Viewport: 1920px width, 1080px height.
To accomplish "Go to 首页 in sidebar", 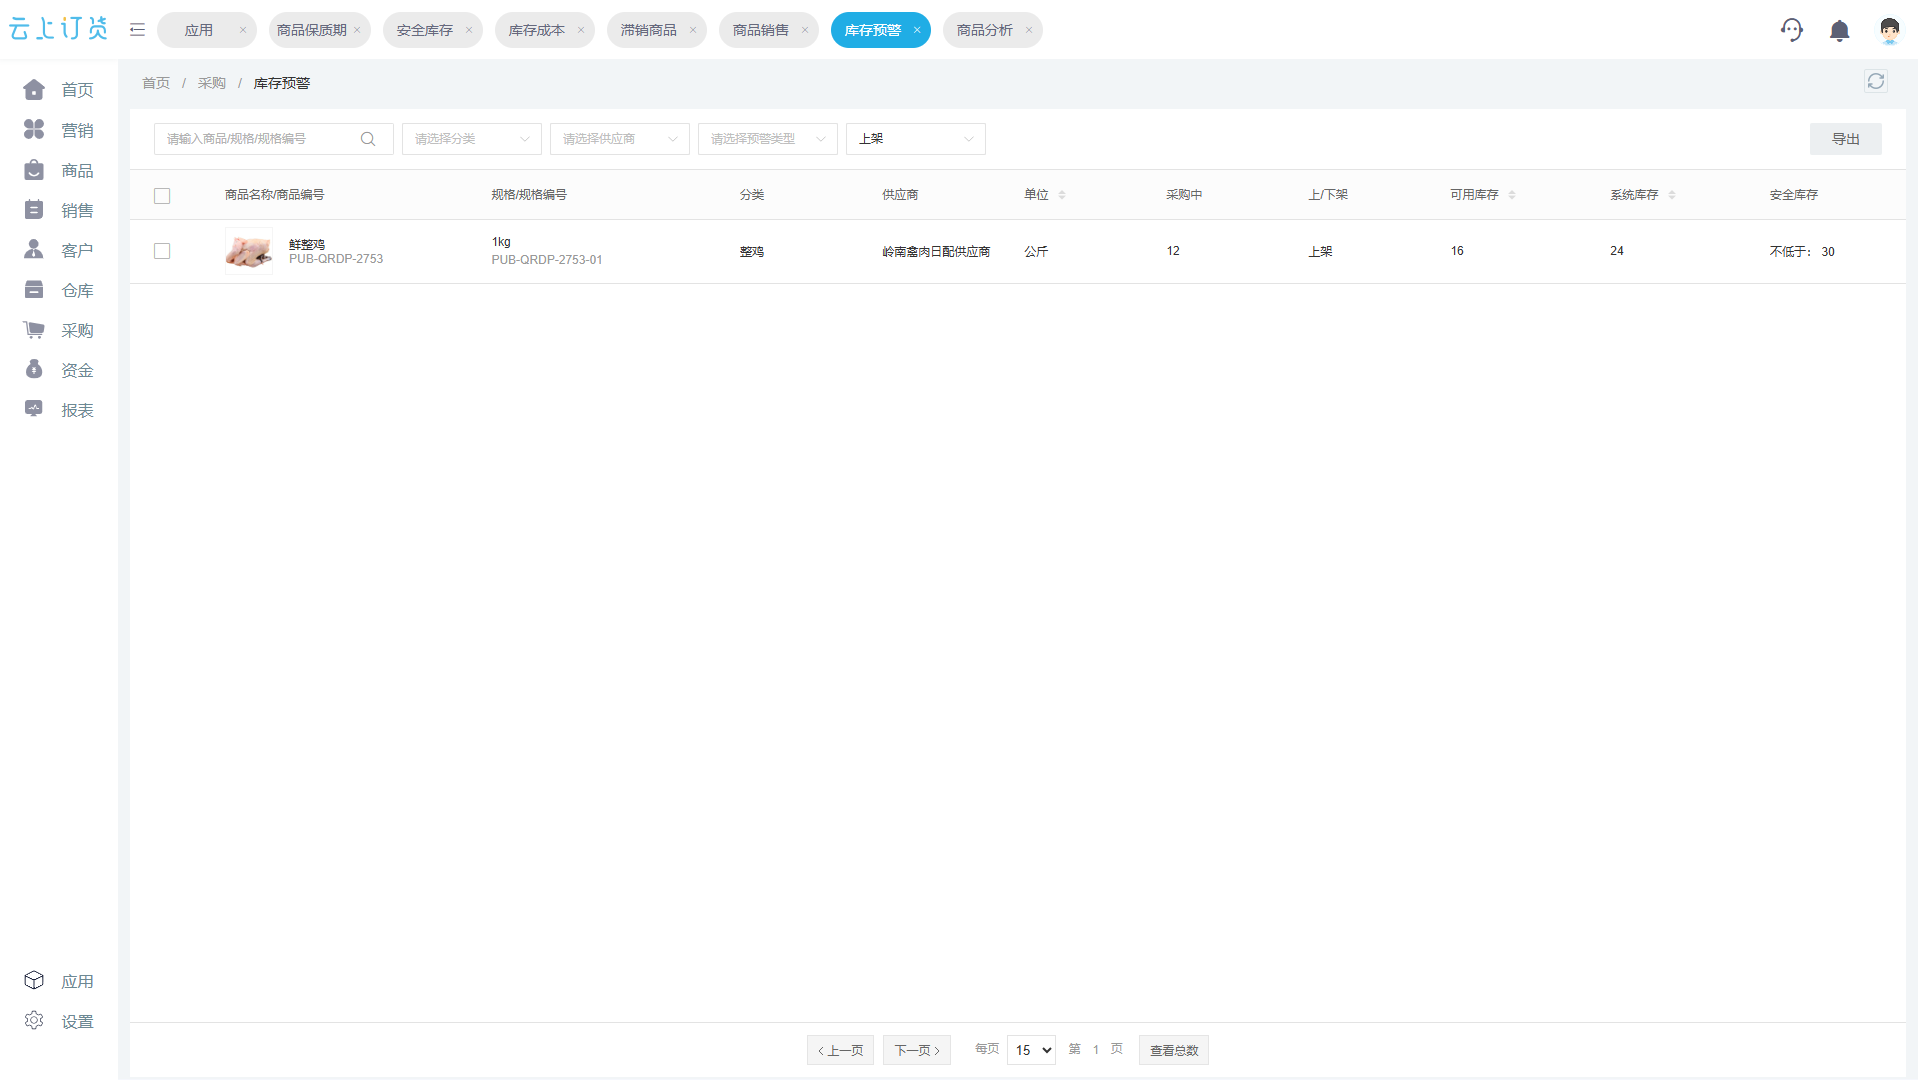I will (x=59, y=90).
